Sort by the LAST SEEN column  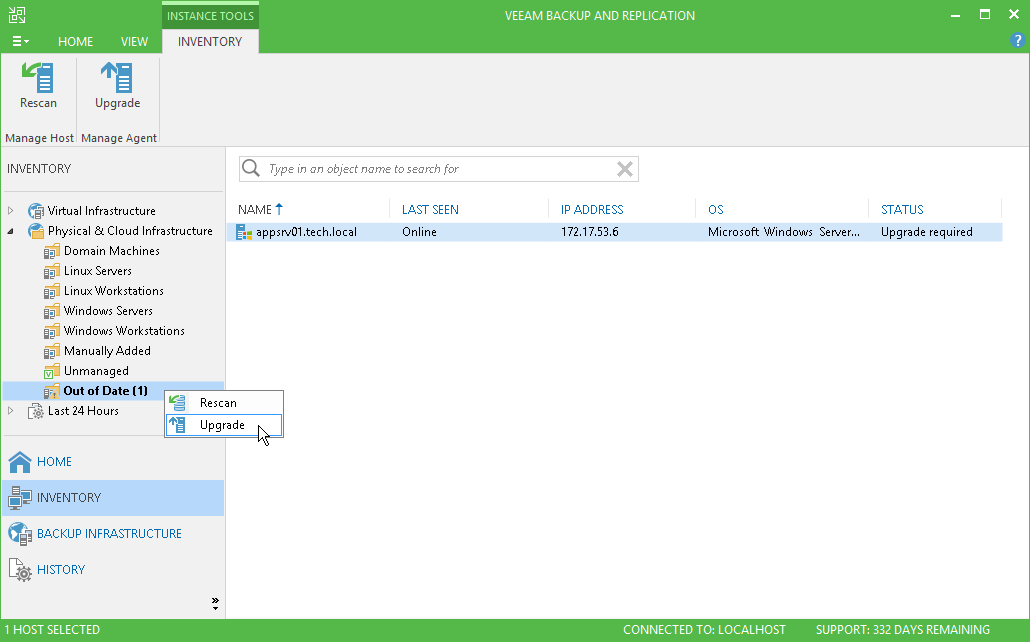(430, 210)
